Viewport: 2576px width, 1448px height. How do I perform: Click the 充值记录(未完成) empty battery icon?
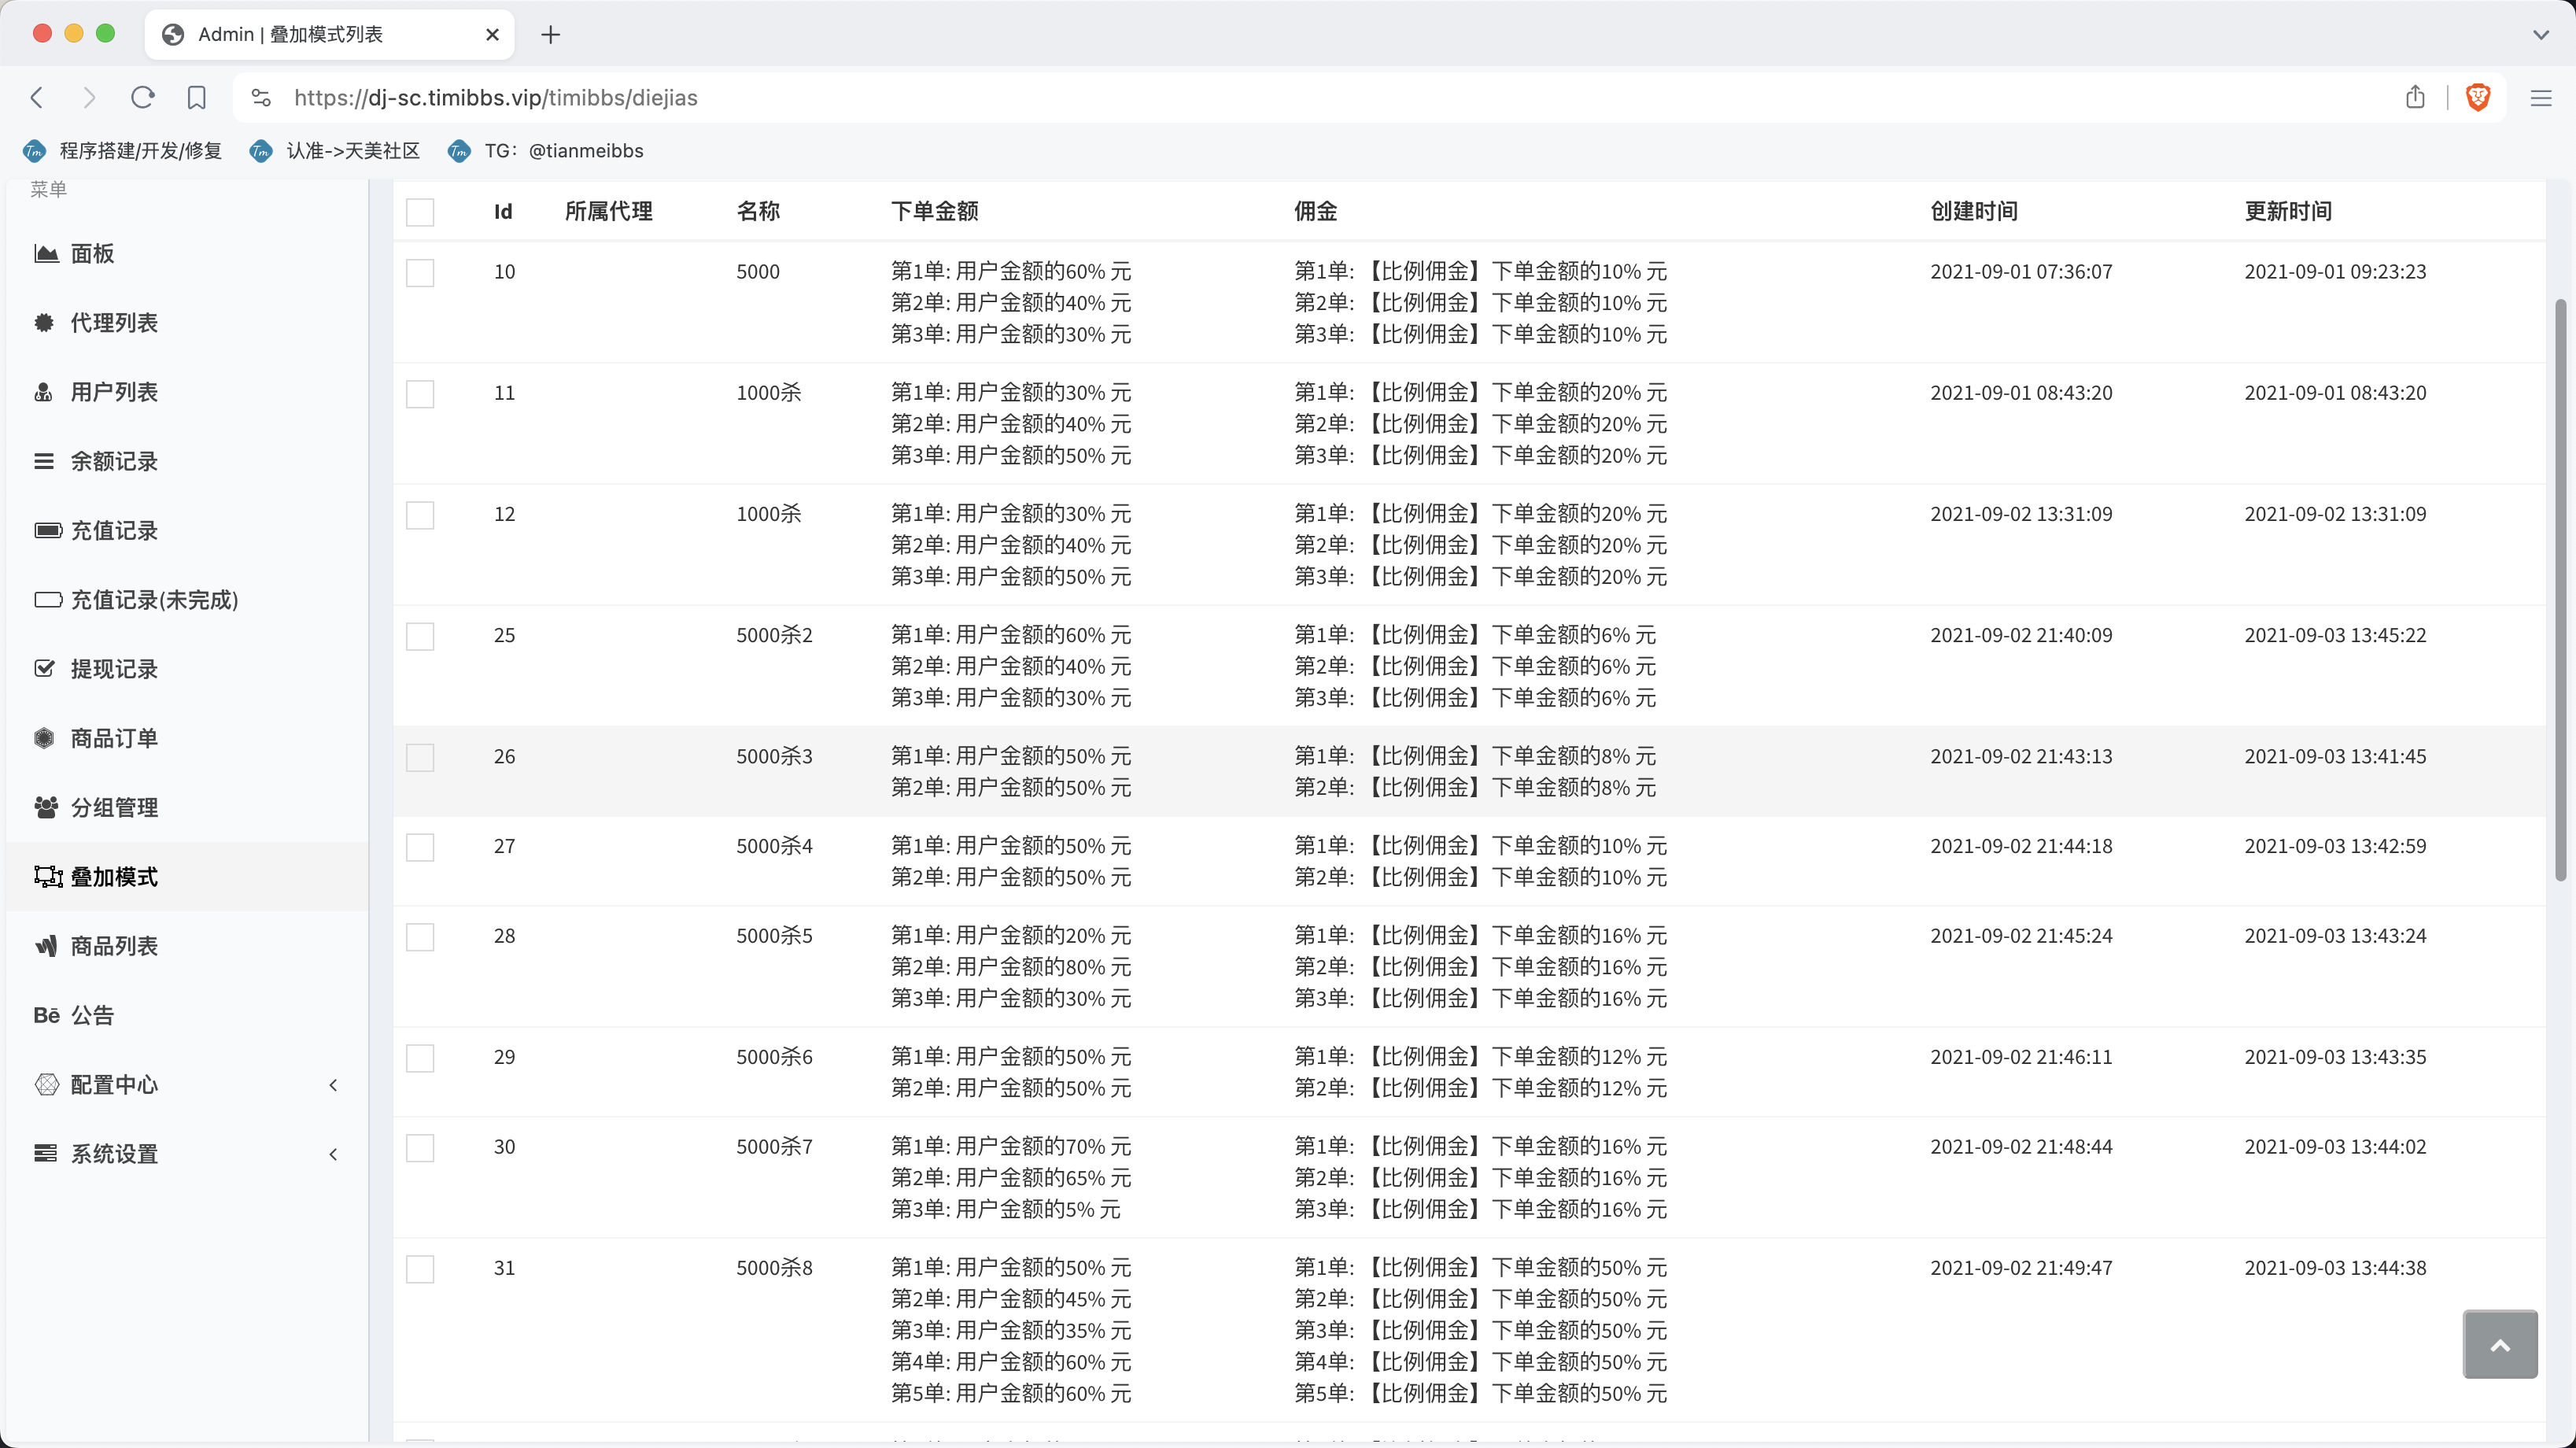coord(47,599)
